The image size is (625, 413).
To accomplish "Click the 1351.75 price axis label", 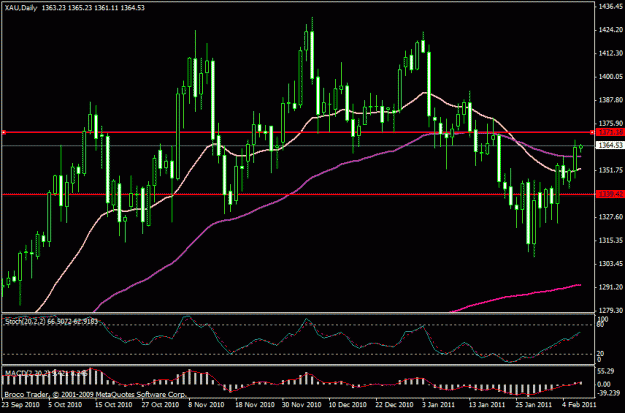I will click(x=611, y=170).
